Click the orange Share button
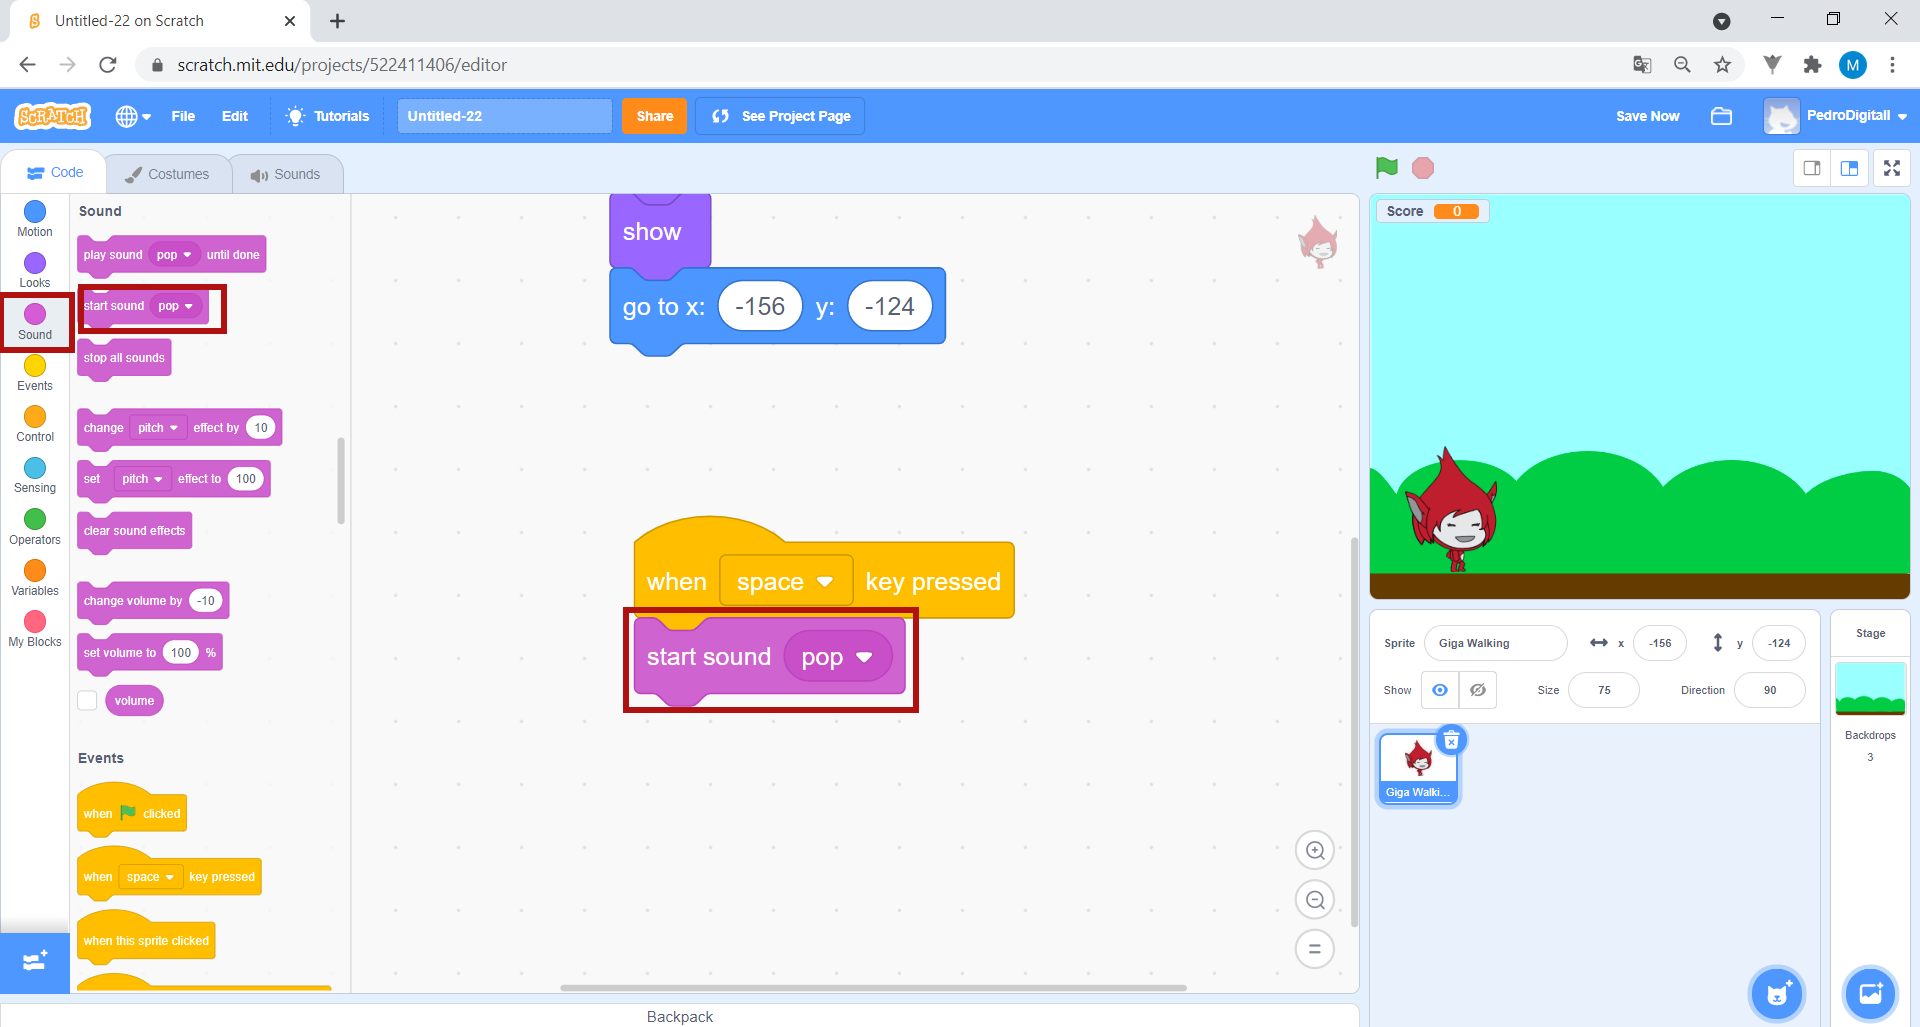The width and height of the screenshot is (1920, 1027). [x=655, y=116]
